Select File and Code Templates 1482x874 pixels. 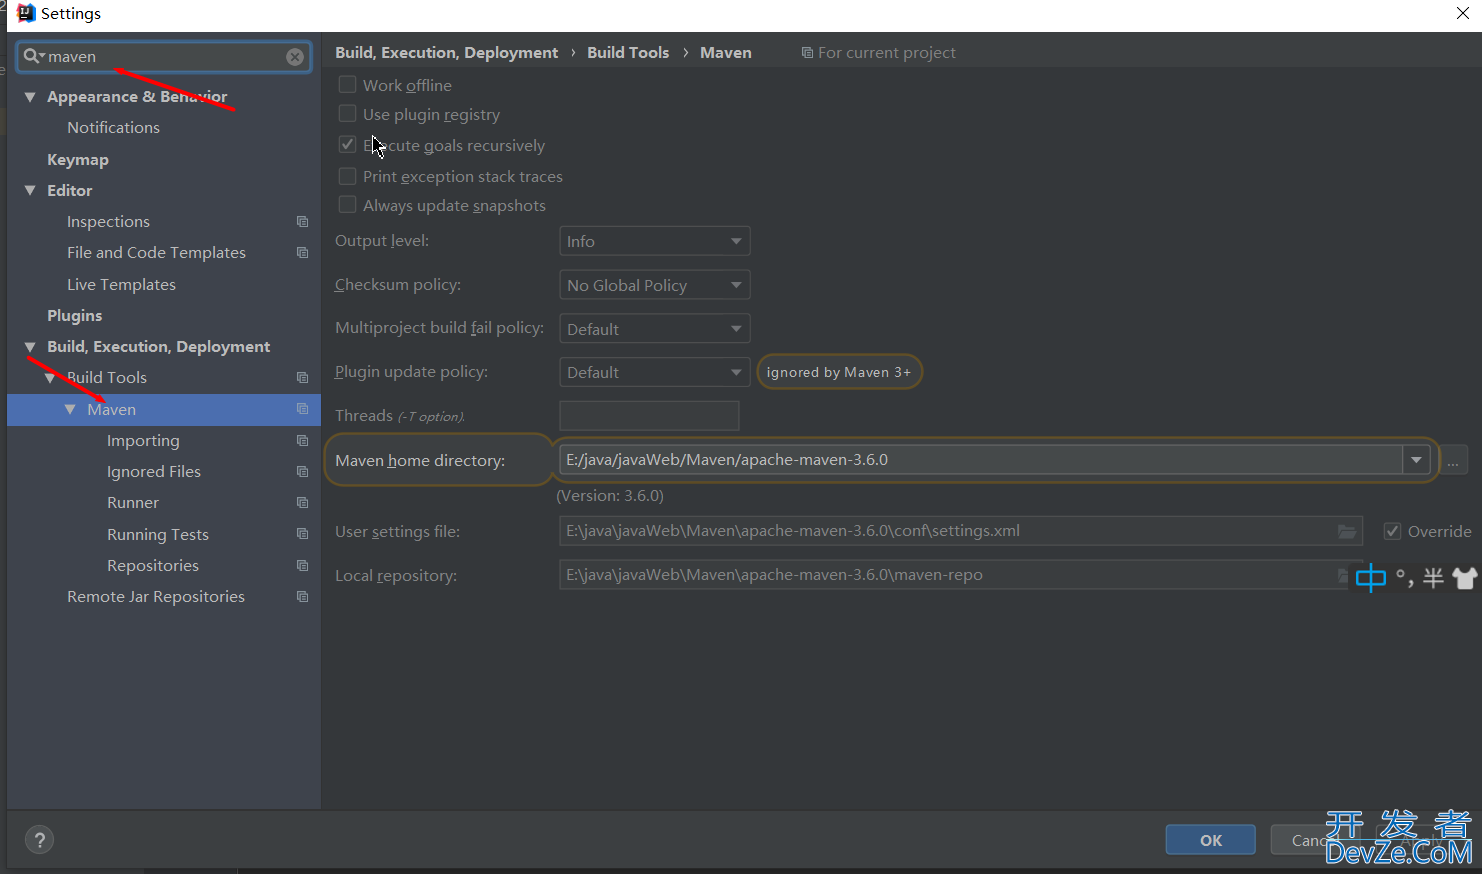(x=156, y=253)
